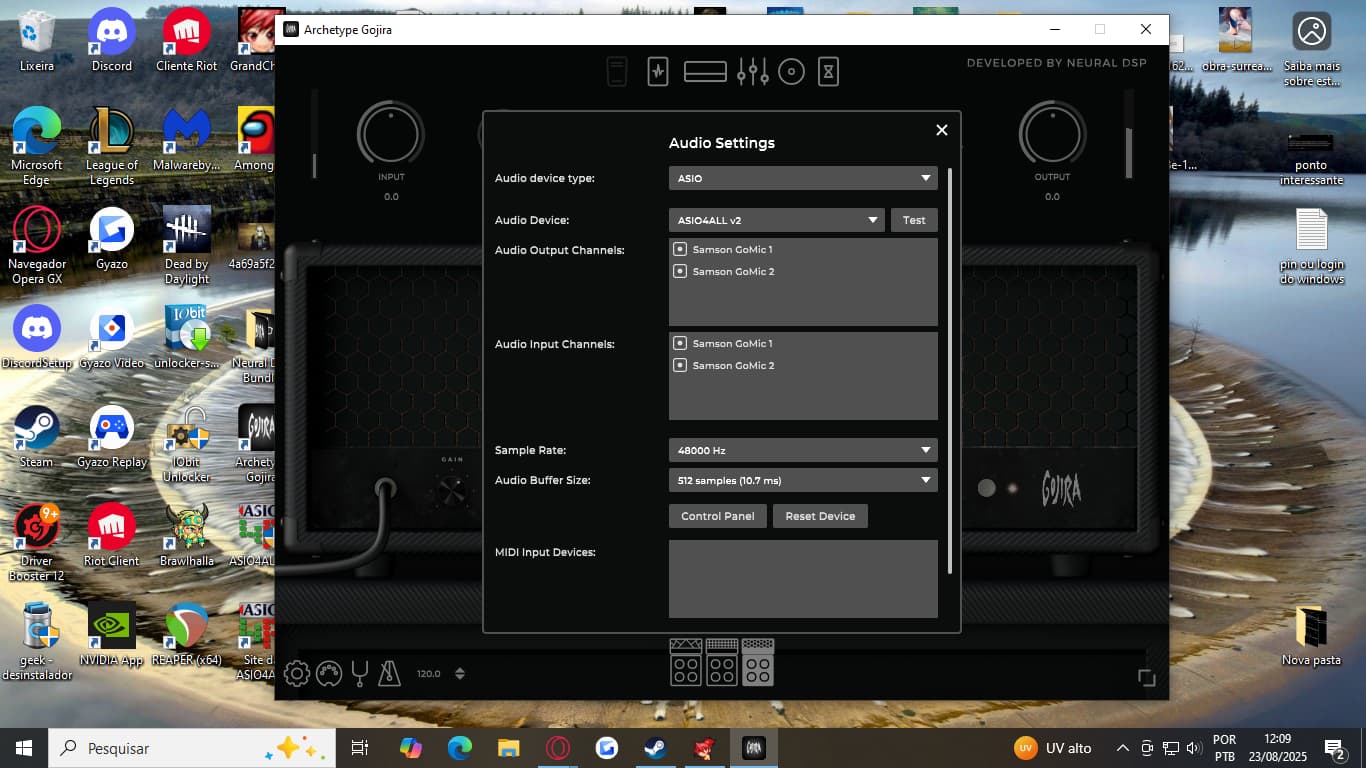Screen dimensions: 1366x768
Task: Click the Test button
Action: tap(914, 220)
